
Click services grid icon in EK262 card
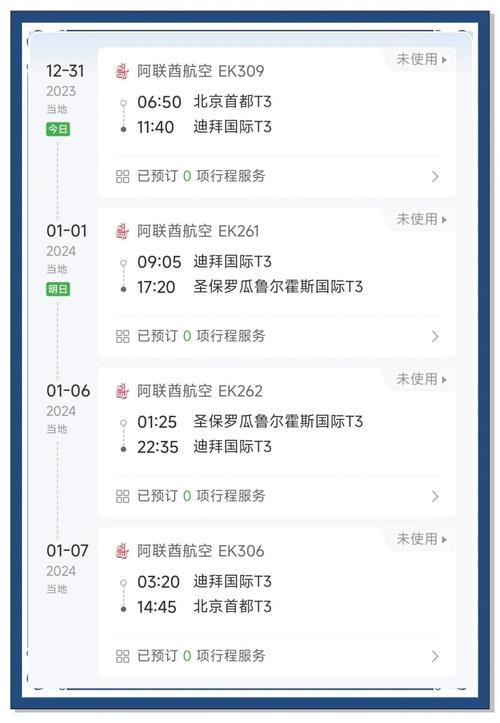coord(123,497)
